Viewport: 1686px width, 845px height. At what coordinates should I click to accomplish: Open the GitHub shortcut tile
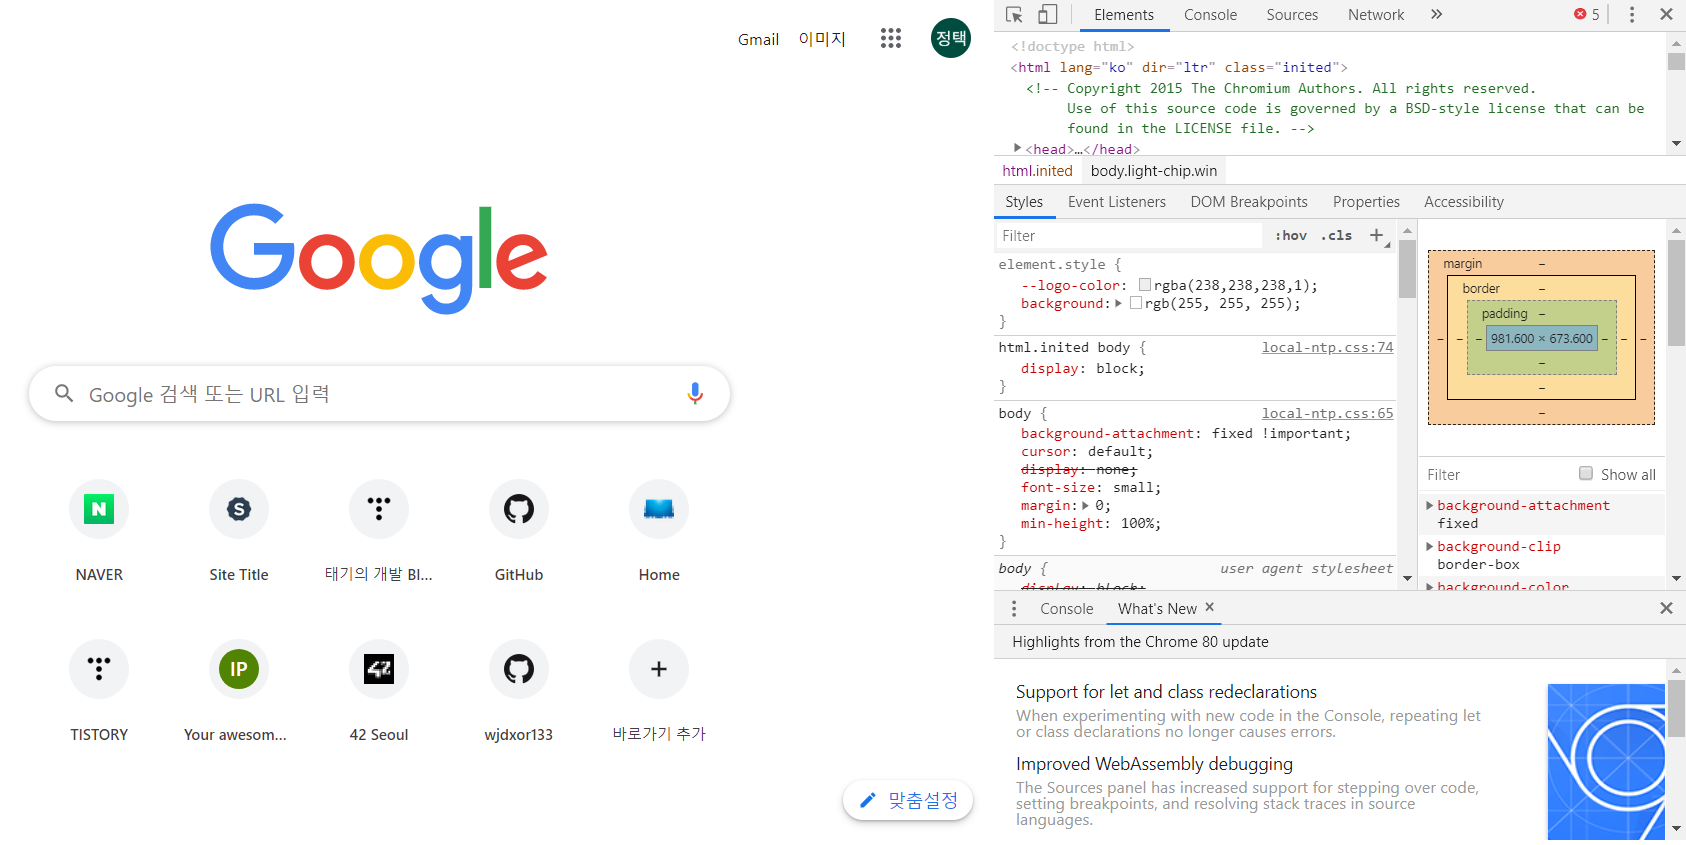tap(519, 509)
